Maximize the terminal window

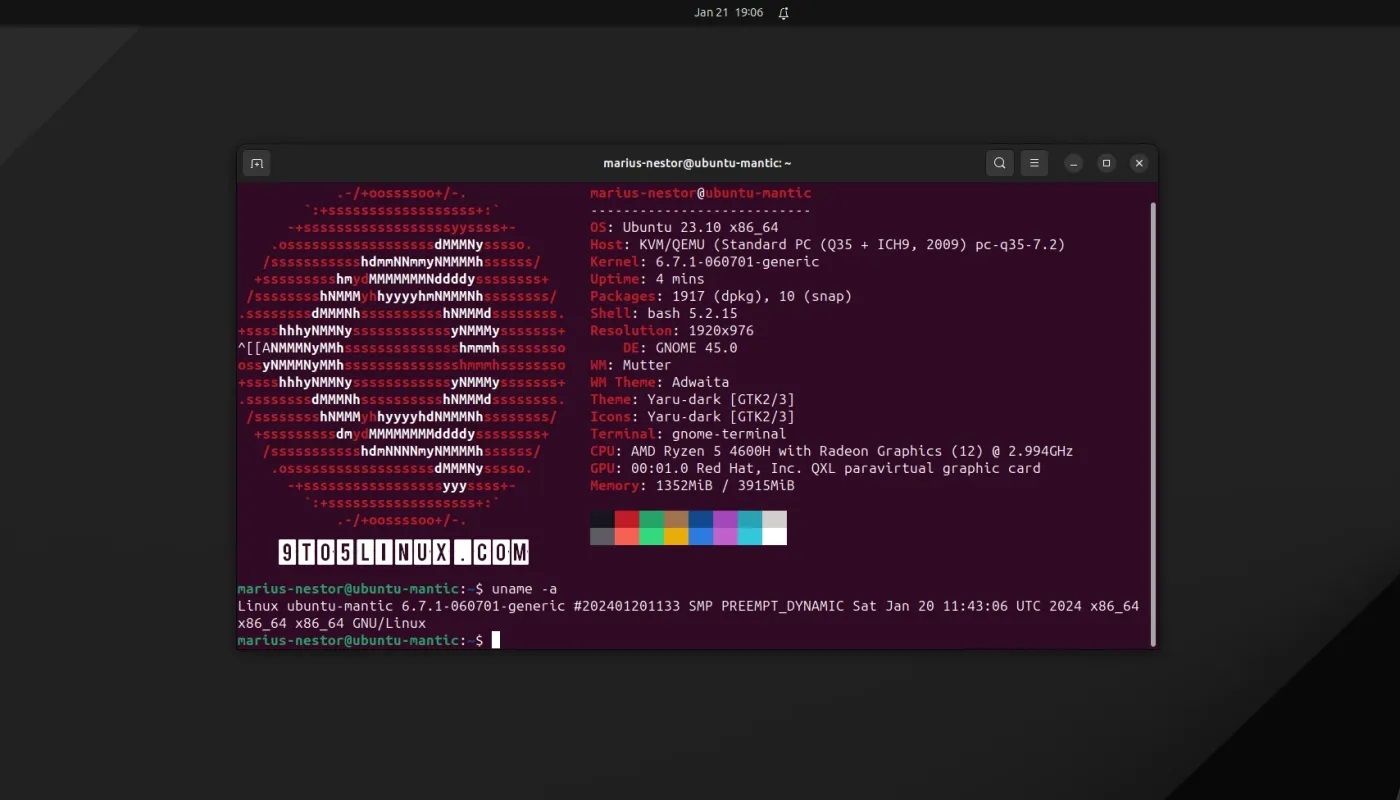click(x=1106, y=163)
